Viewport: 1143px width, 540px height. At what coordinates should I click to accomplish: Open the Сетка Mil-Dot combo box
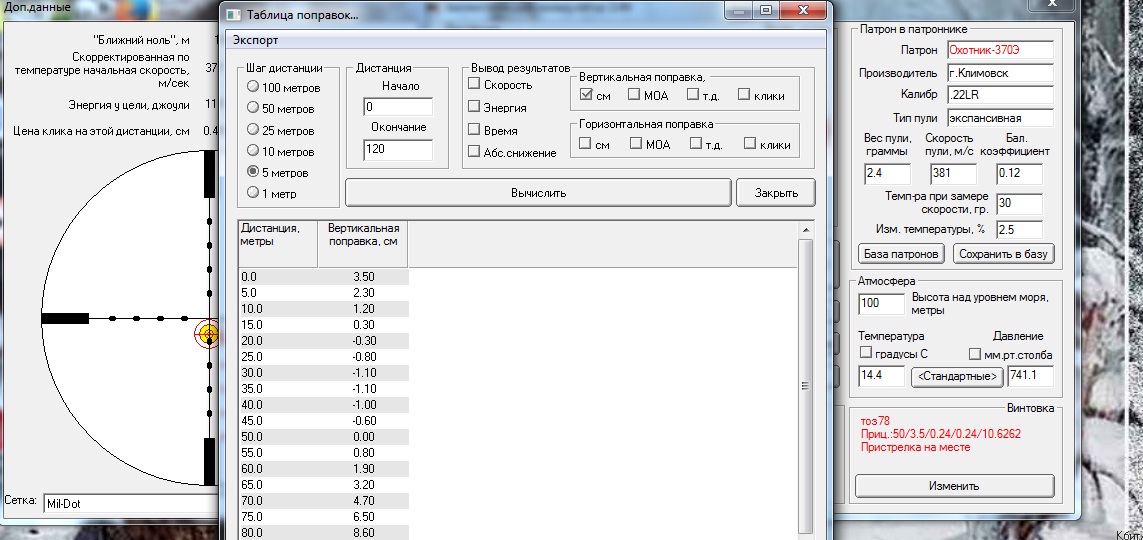(x=130, y=503)
